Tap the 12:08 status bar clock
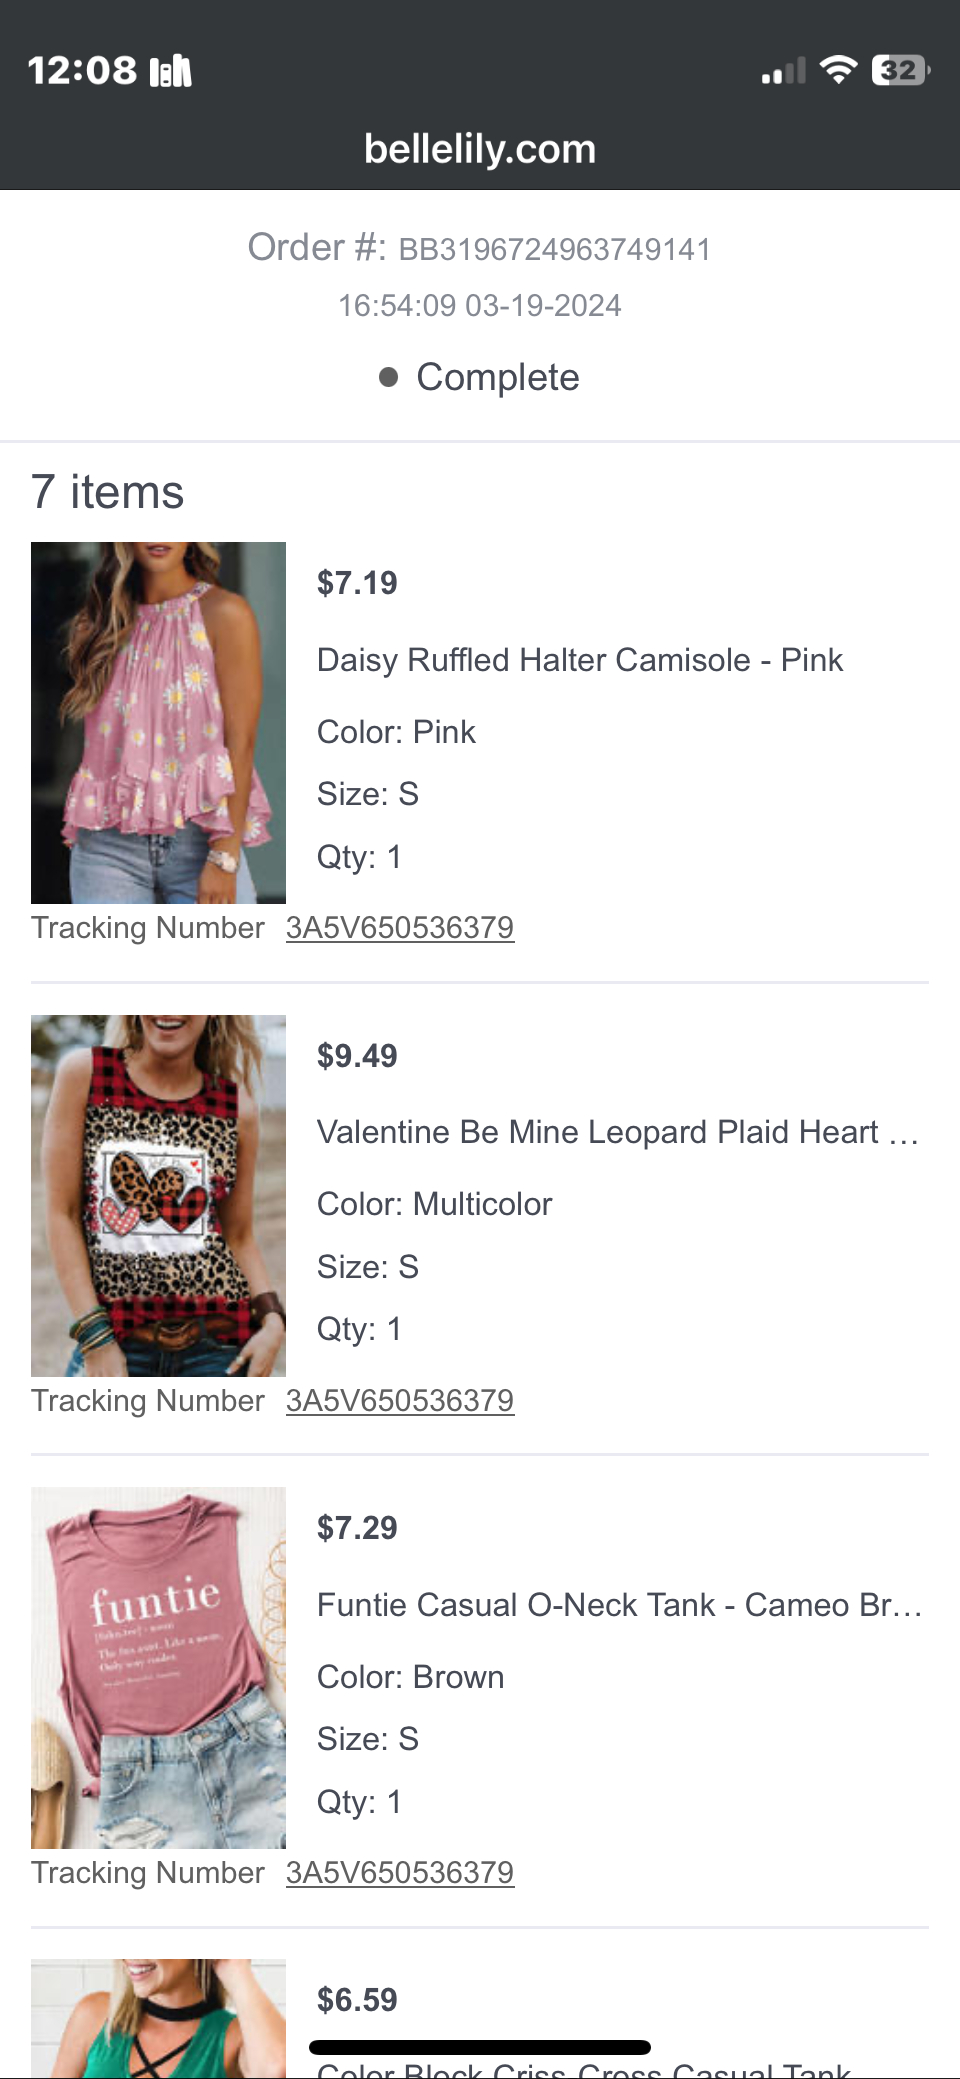The image size is (960, 2079). [x=82, y=70]
